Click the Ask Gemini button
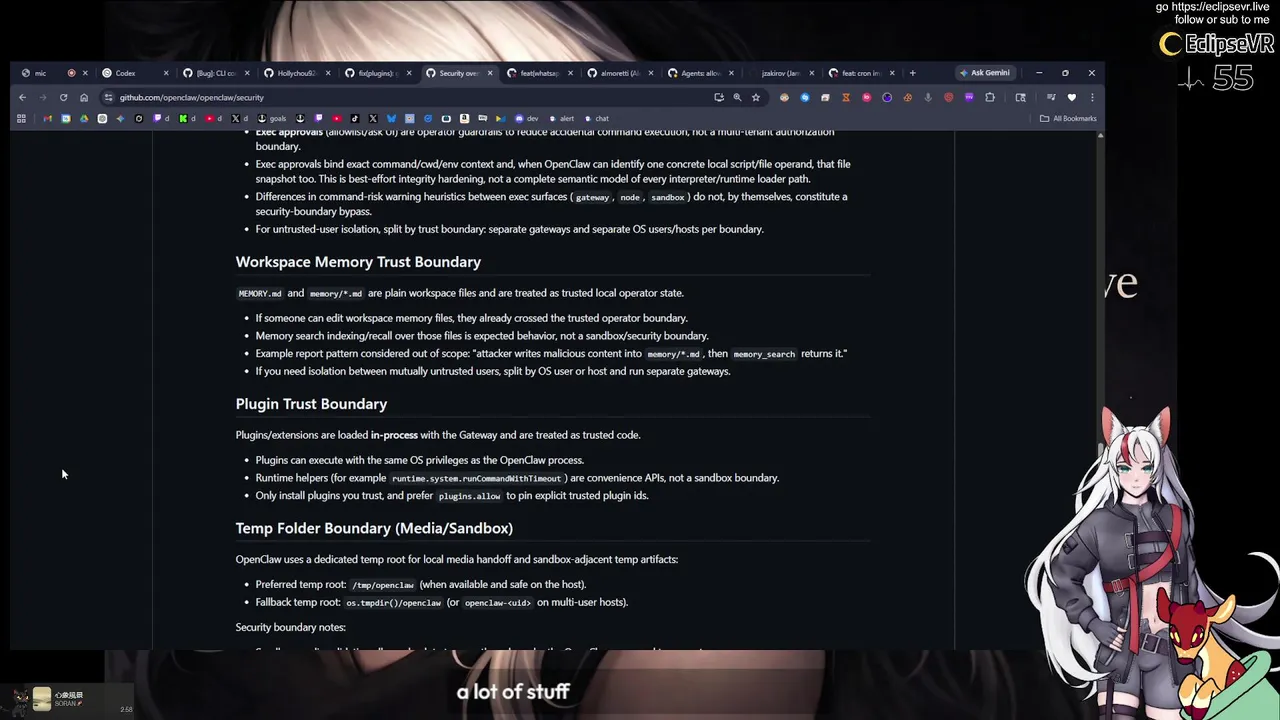Screen dimensions: 1280x720 click(x=985, y=72)
